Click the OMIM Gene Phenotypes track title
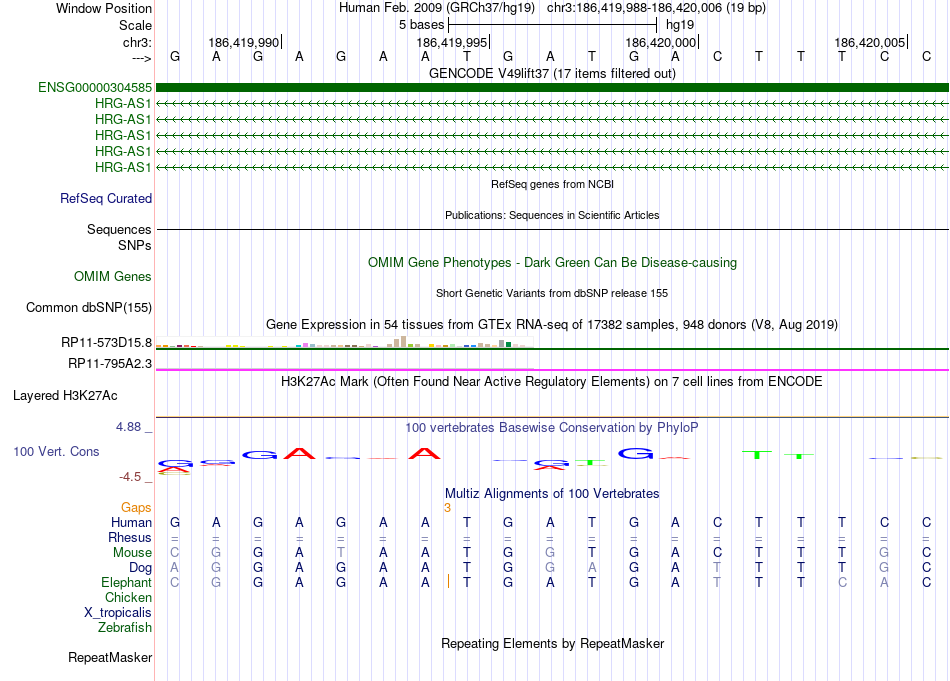The width and height of the screenshot is (950, 681). (552, 262)
